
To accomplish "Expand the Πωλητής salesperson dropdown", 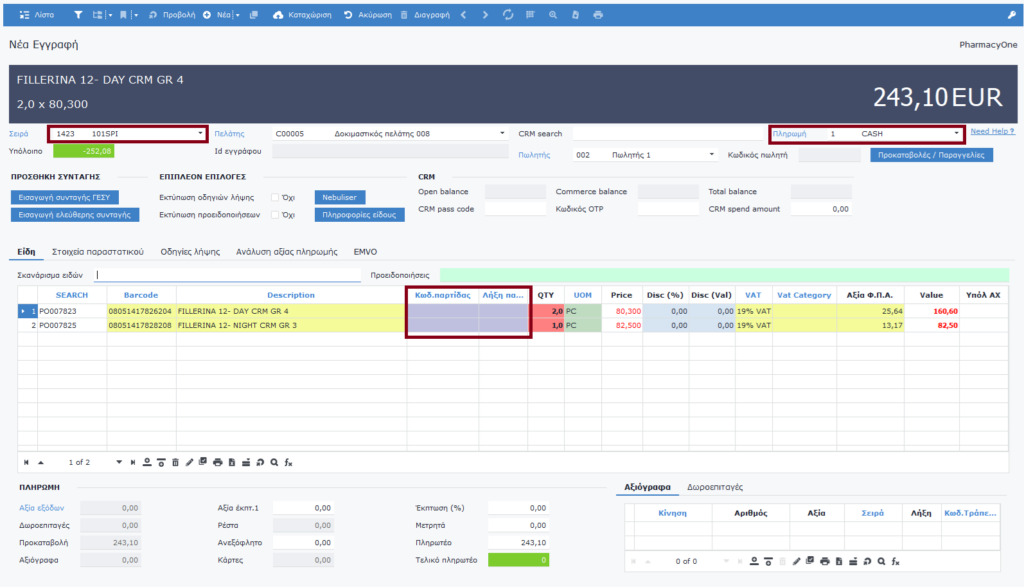I will [712, 155].
